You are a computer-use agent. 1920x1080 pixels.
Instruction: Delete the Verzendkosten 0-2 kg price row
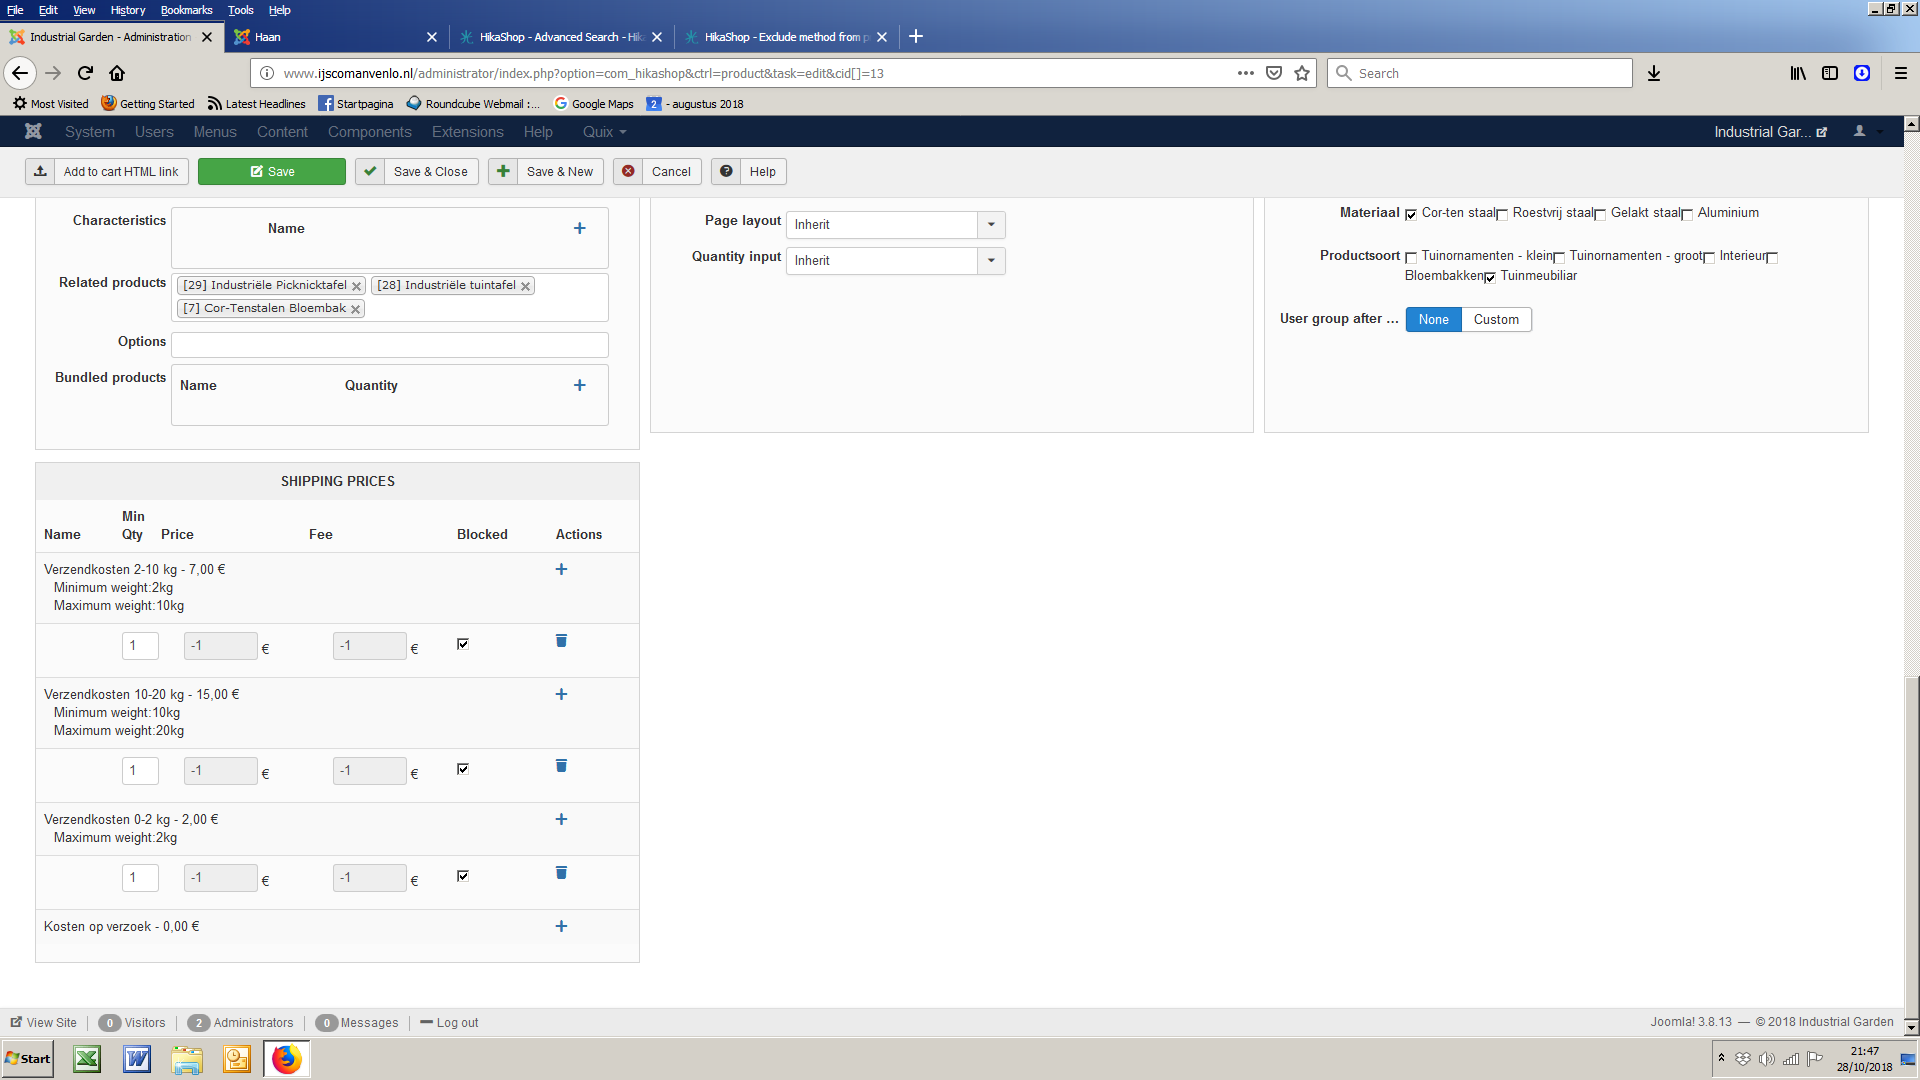click(561, 873)
